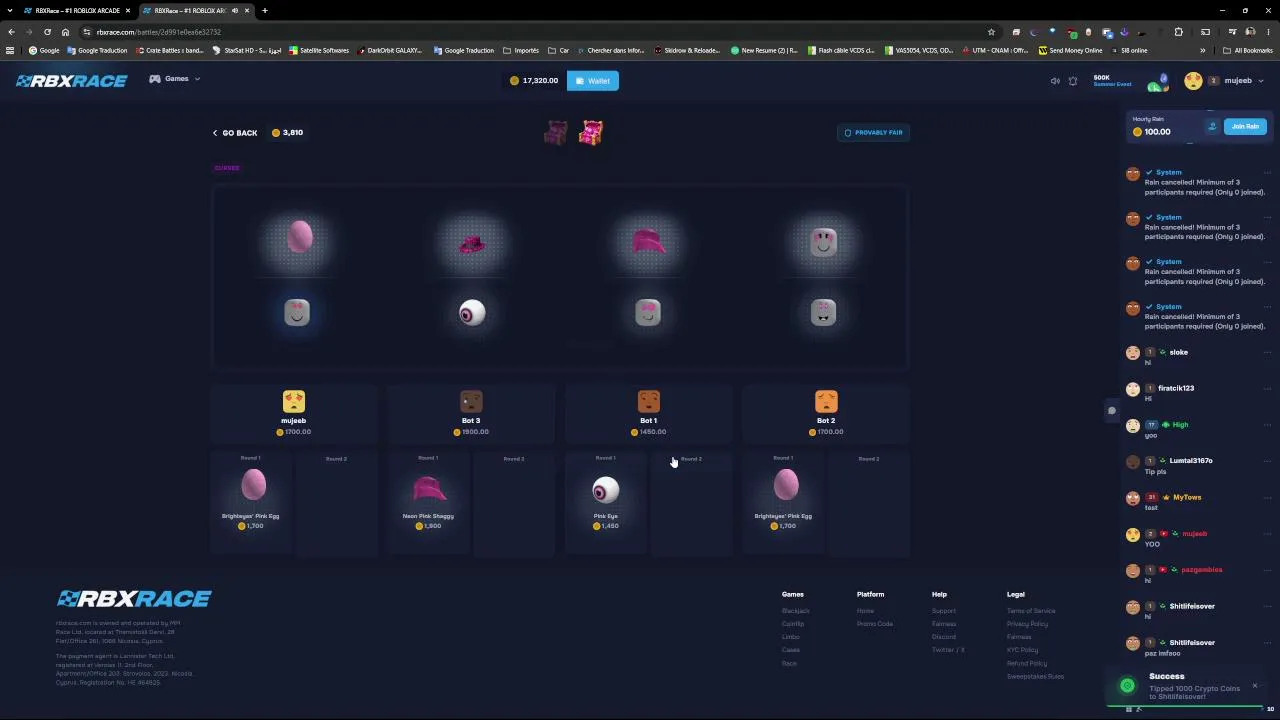Open the Privacy Policy link
The image size is (1280, 720).
1028,624
